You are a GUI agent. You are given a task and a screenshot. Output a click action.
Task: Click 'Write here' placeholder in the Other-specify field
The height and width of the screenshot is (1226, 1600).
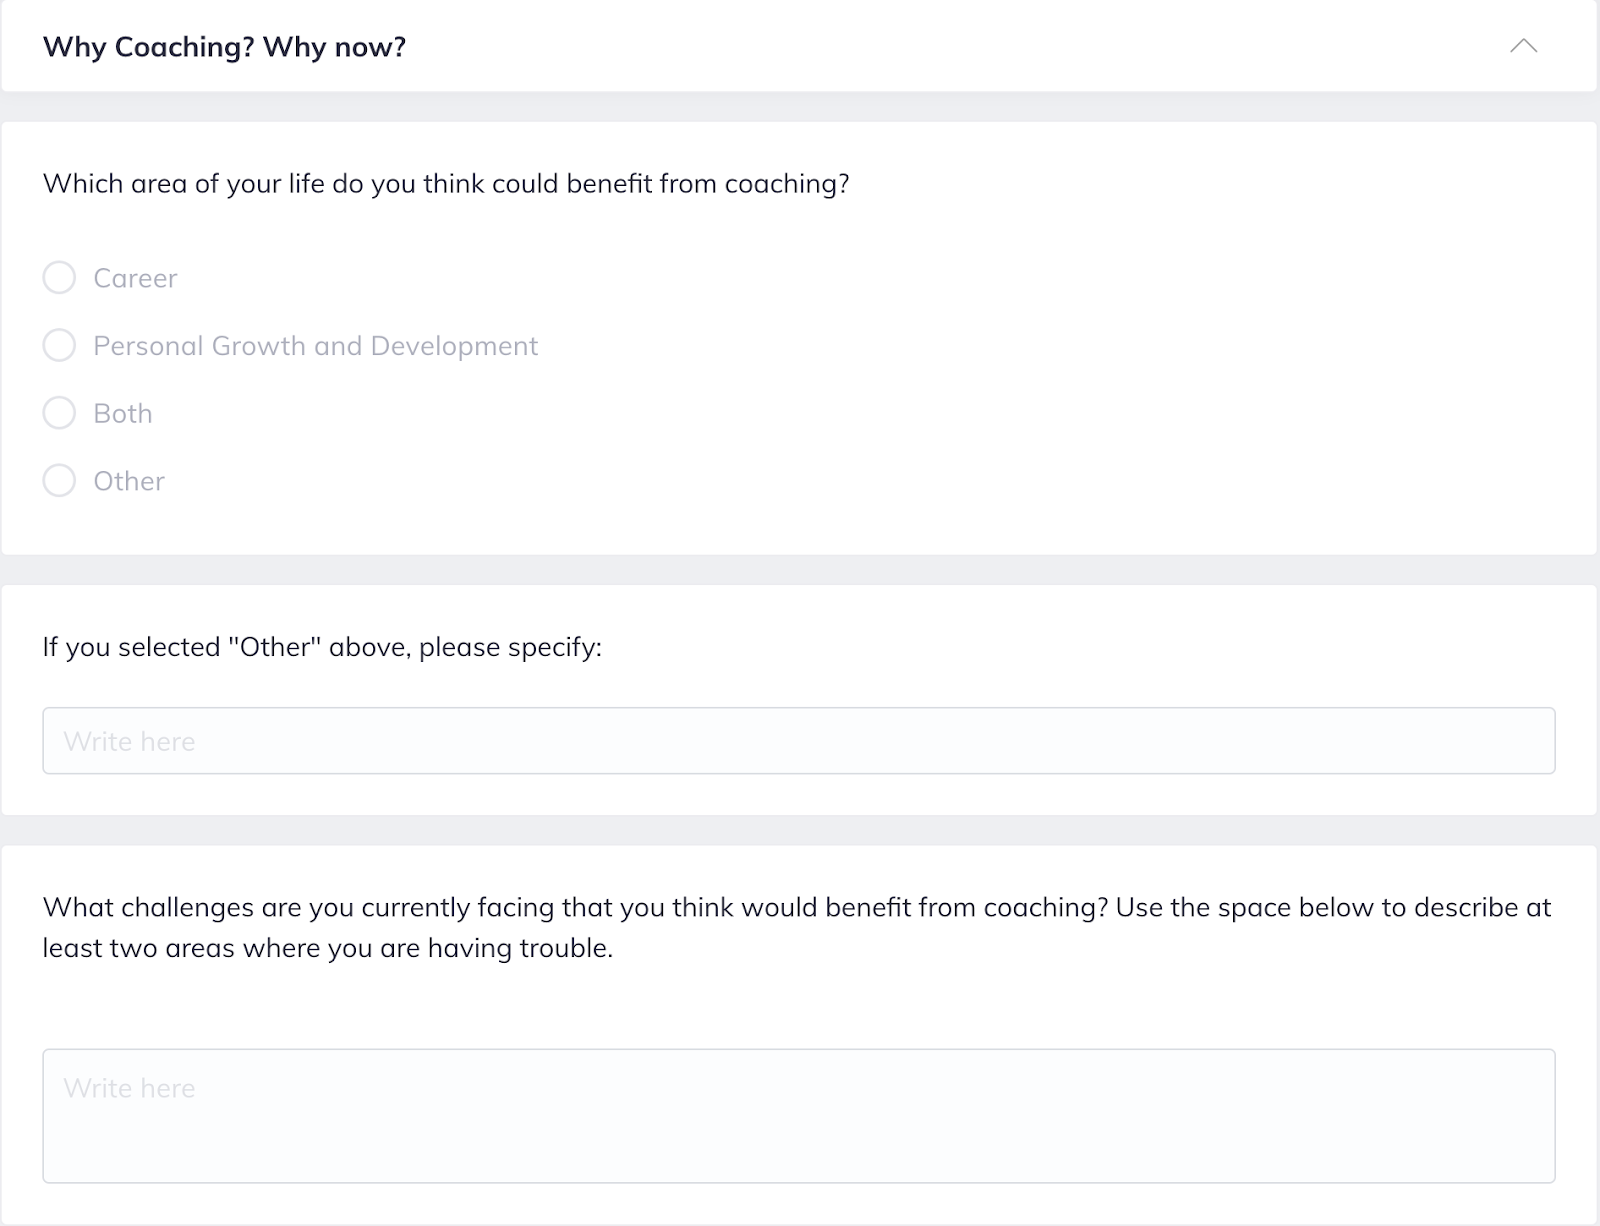click(x=129, y=742)
